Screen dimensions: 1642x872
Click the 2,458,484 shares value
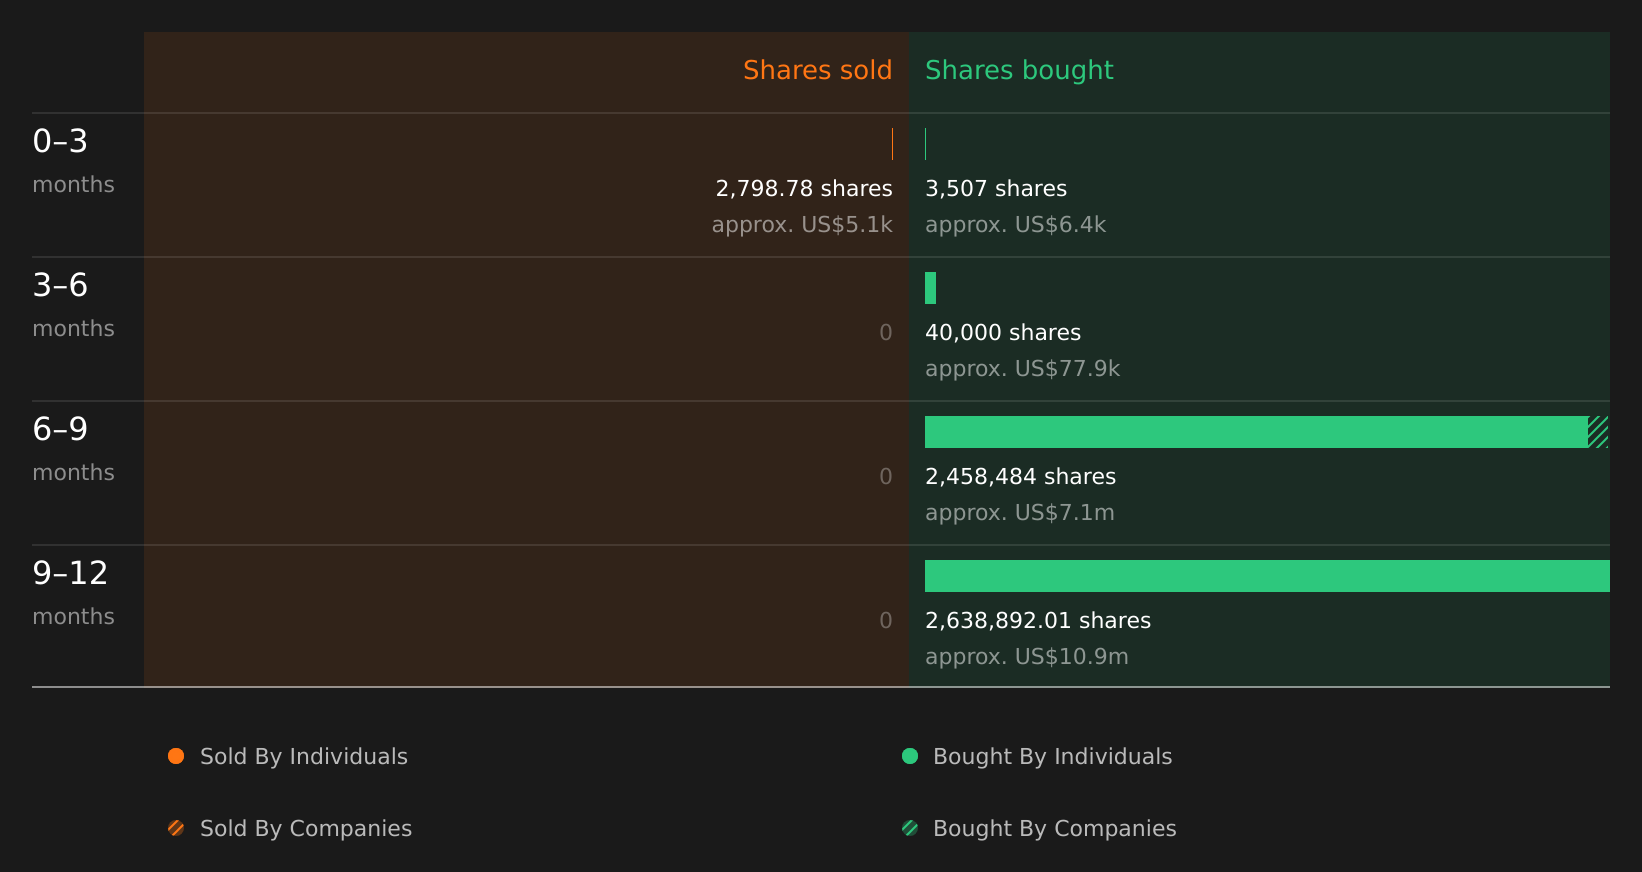click(x=1020, y=477)
